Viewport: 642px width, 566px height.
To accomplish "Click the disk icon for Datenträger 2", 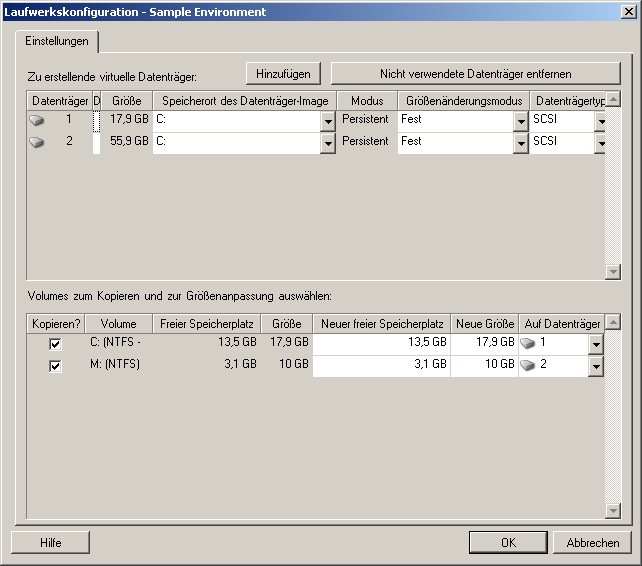I will tap(38, 142).
